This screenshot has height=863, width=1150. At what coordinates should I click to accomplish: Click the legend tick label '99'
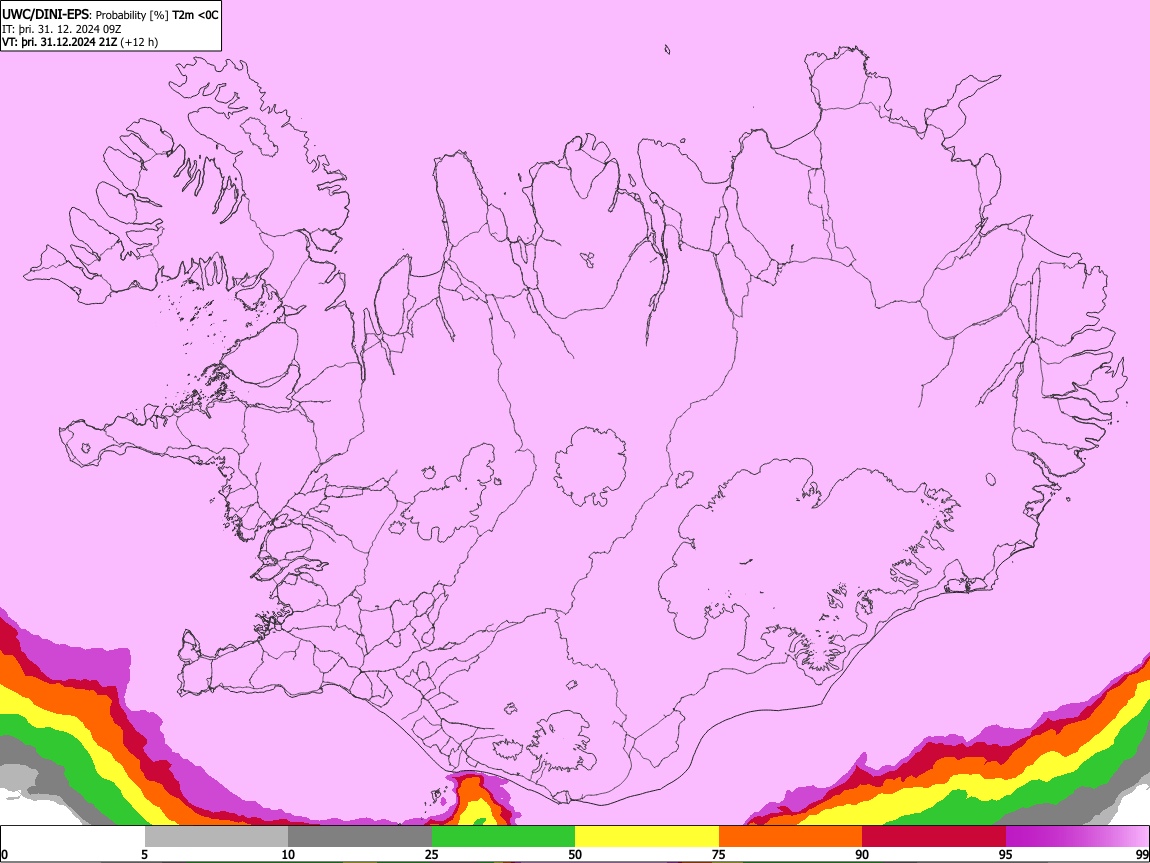pos(1141,854)
